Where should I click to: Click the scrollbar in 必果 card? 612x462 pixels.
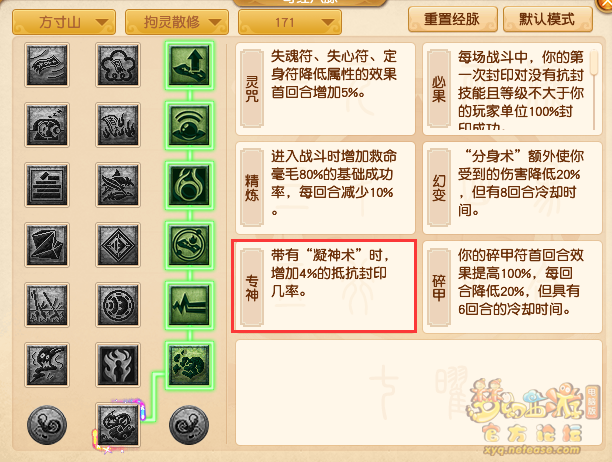[594, 89]
